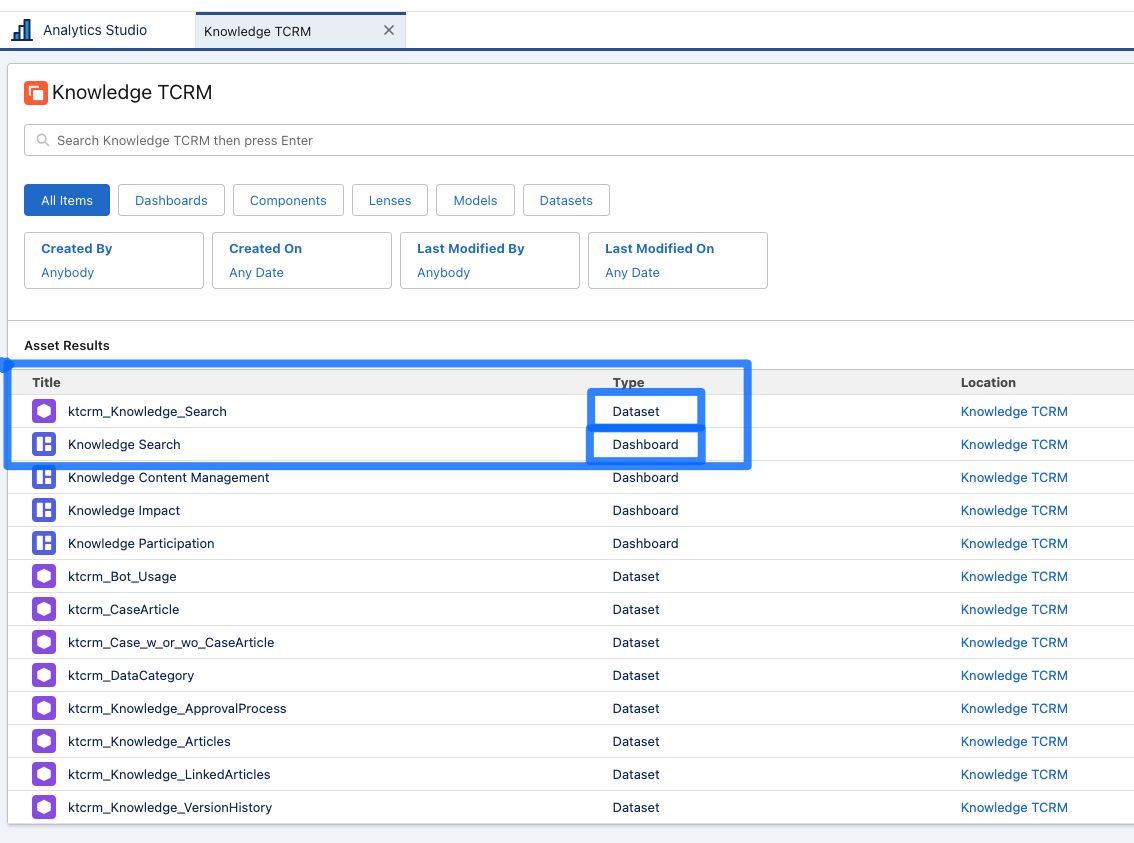Open the Knowledge Search dashboard title
This screenshot has height=843, width=1134.
pyautogui.click(x=124, y=445)
